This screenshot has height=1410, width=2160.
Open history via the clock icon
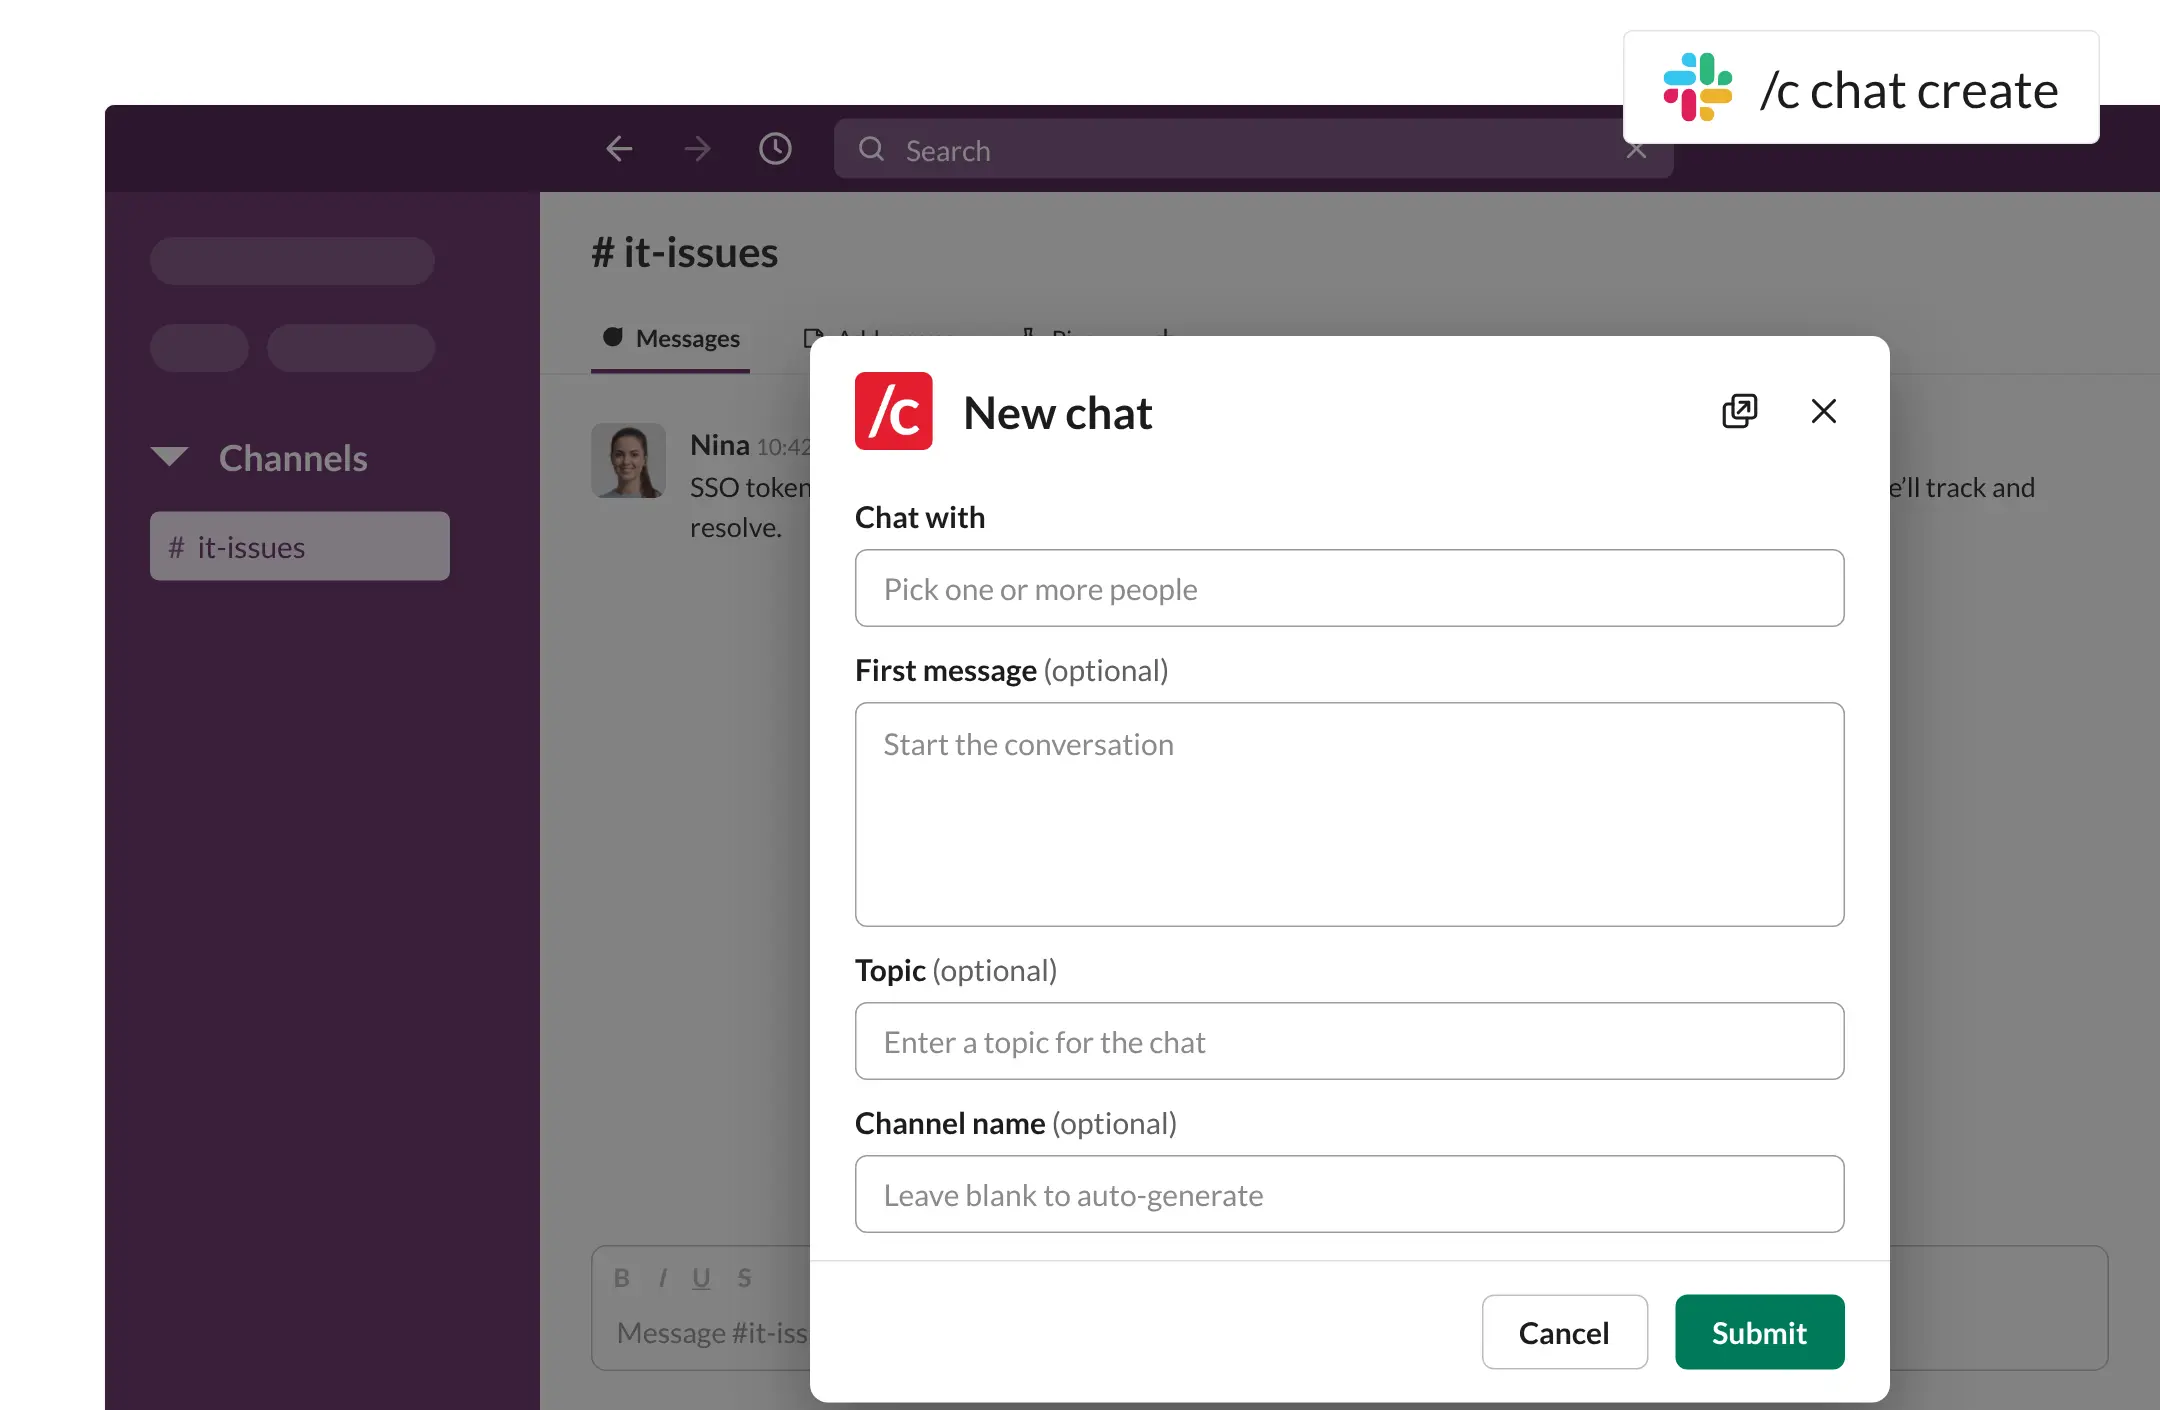point(775,149)
